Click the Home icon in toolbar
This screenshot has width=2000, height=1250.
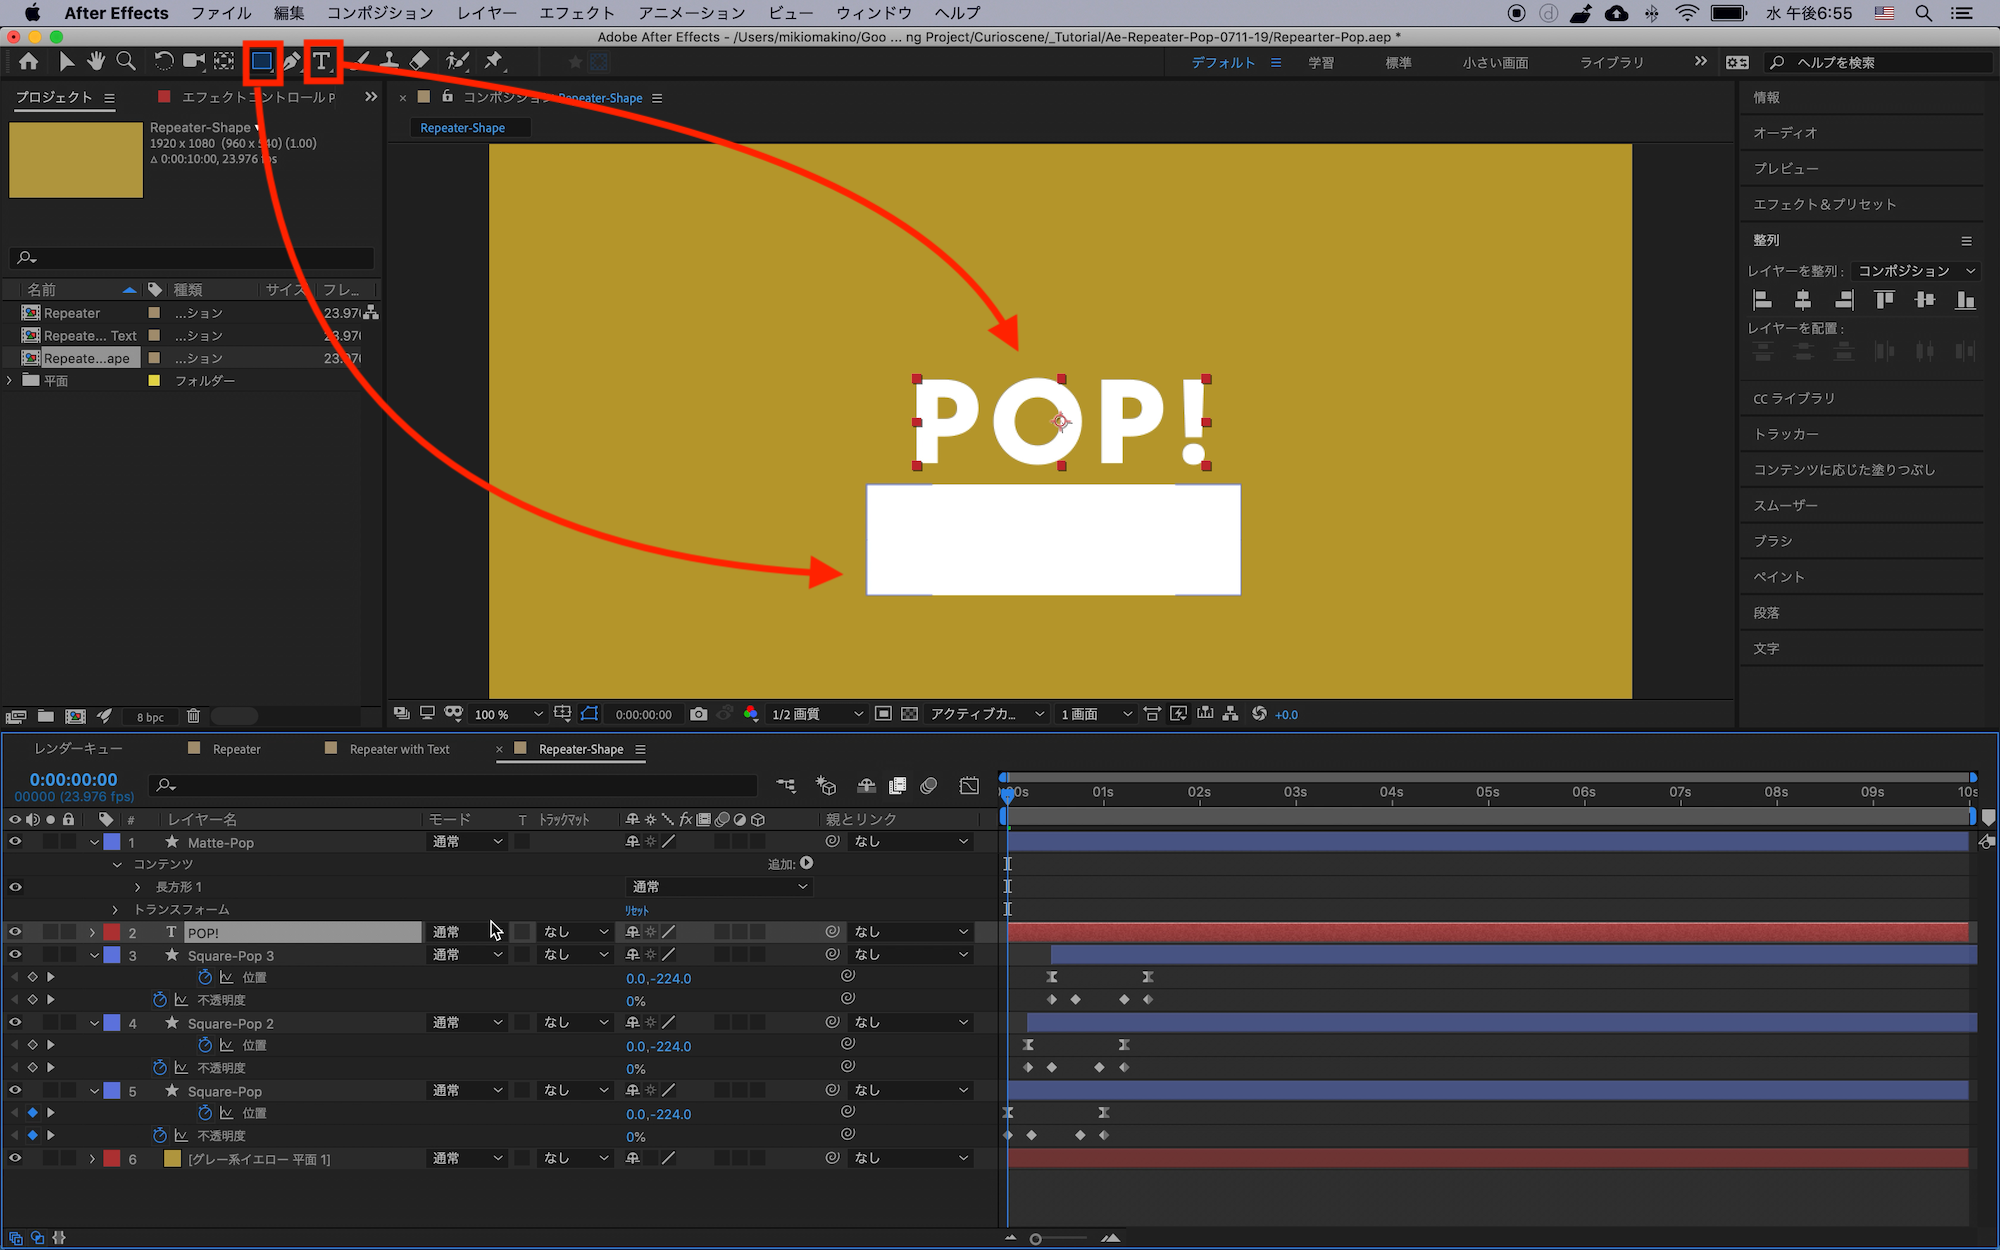tap(28, 61)
